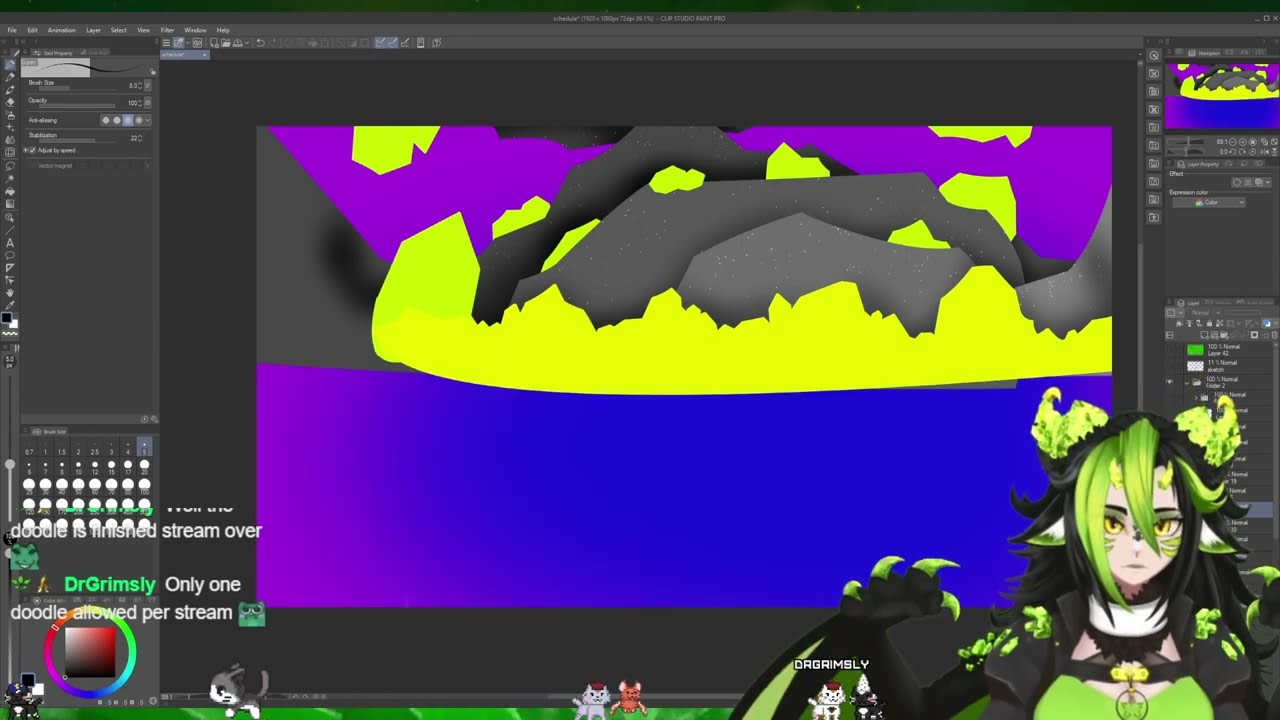Viewport: 1280px width, 720px height.
Task: Select the Navigator panel tab
Action: pos(1205,53)
